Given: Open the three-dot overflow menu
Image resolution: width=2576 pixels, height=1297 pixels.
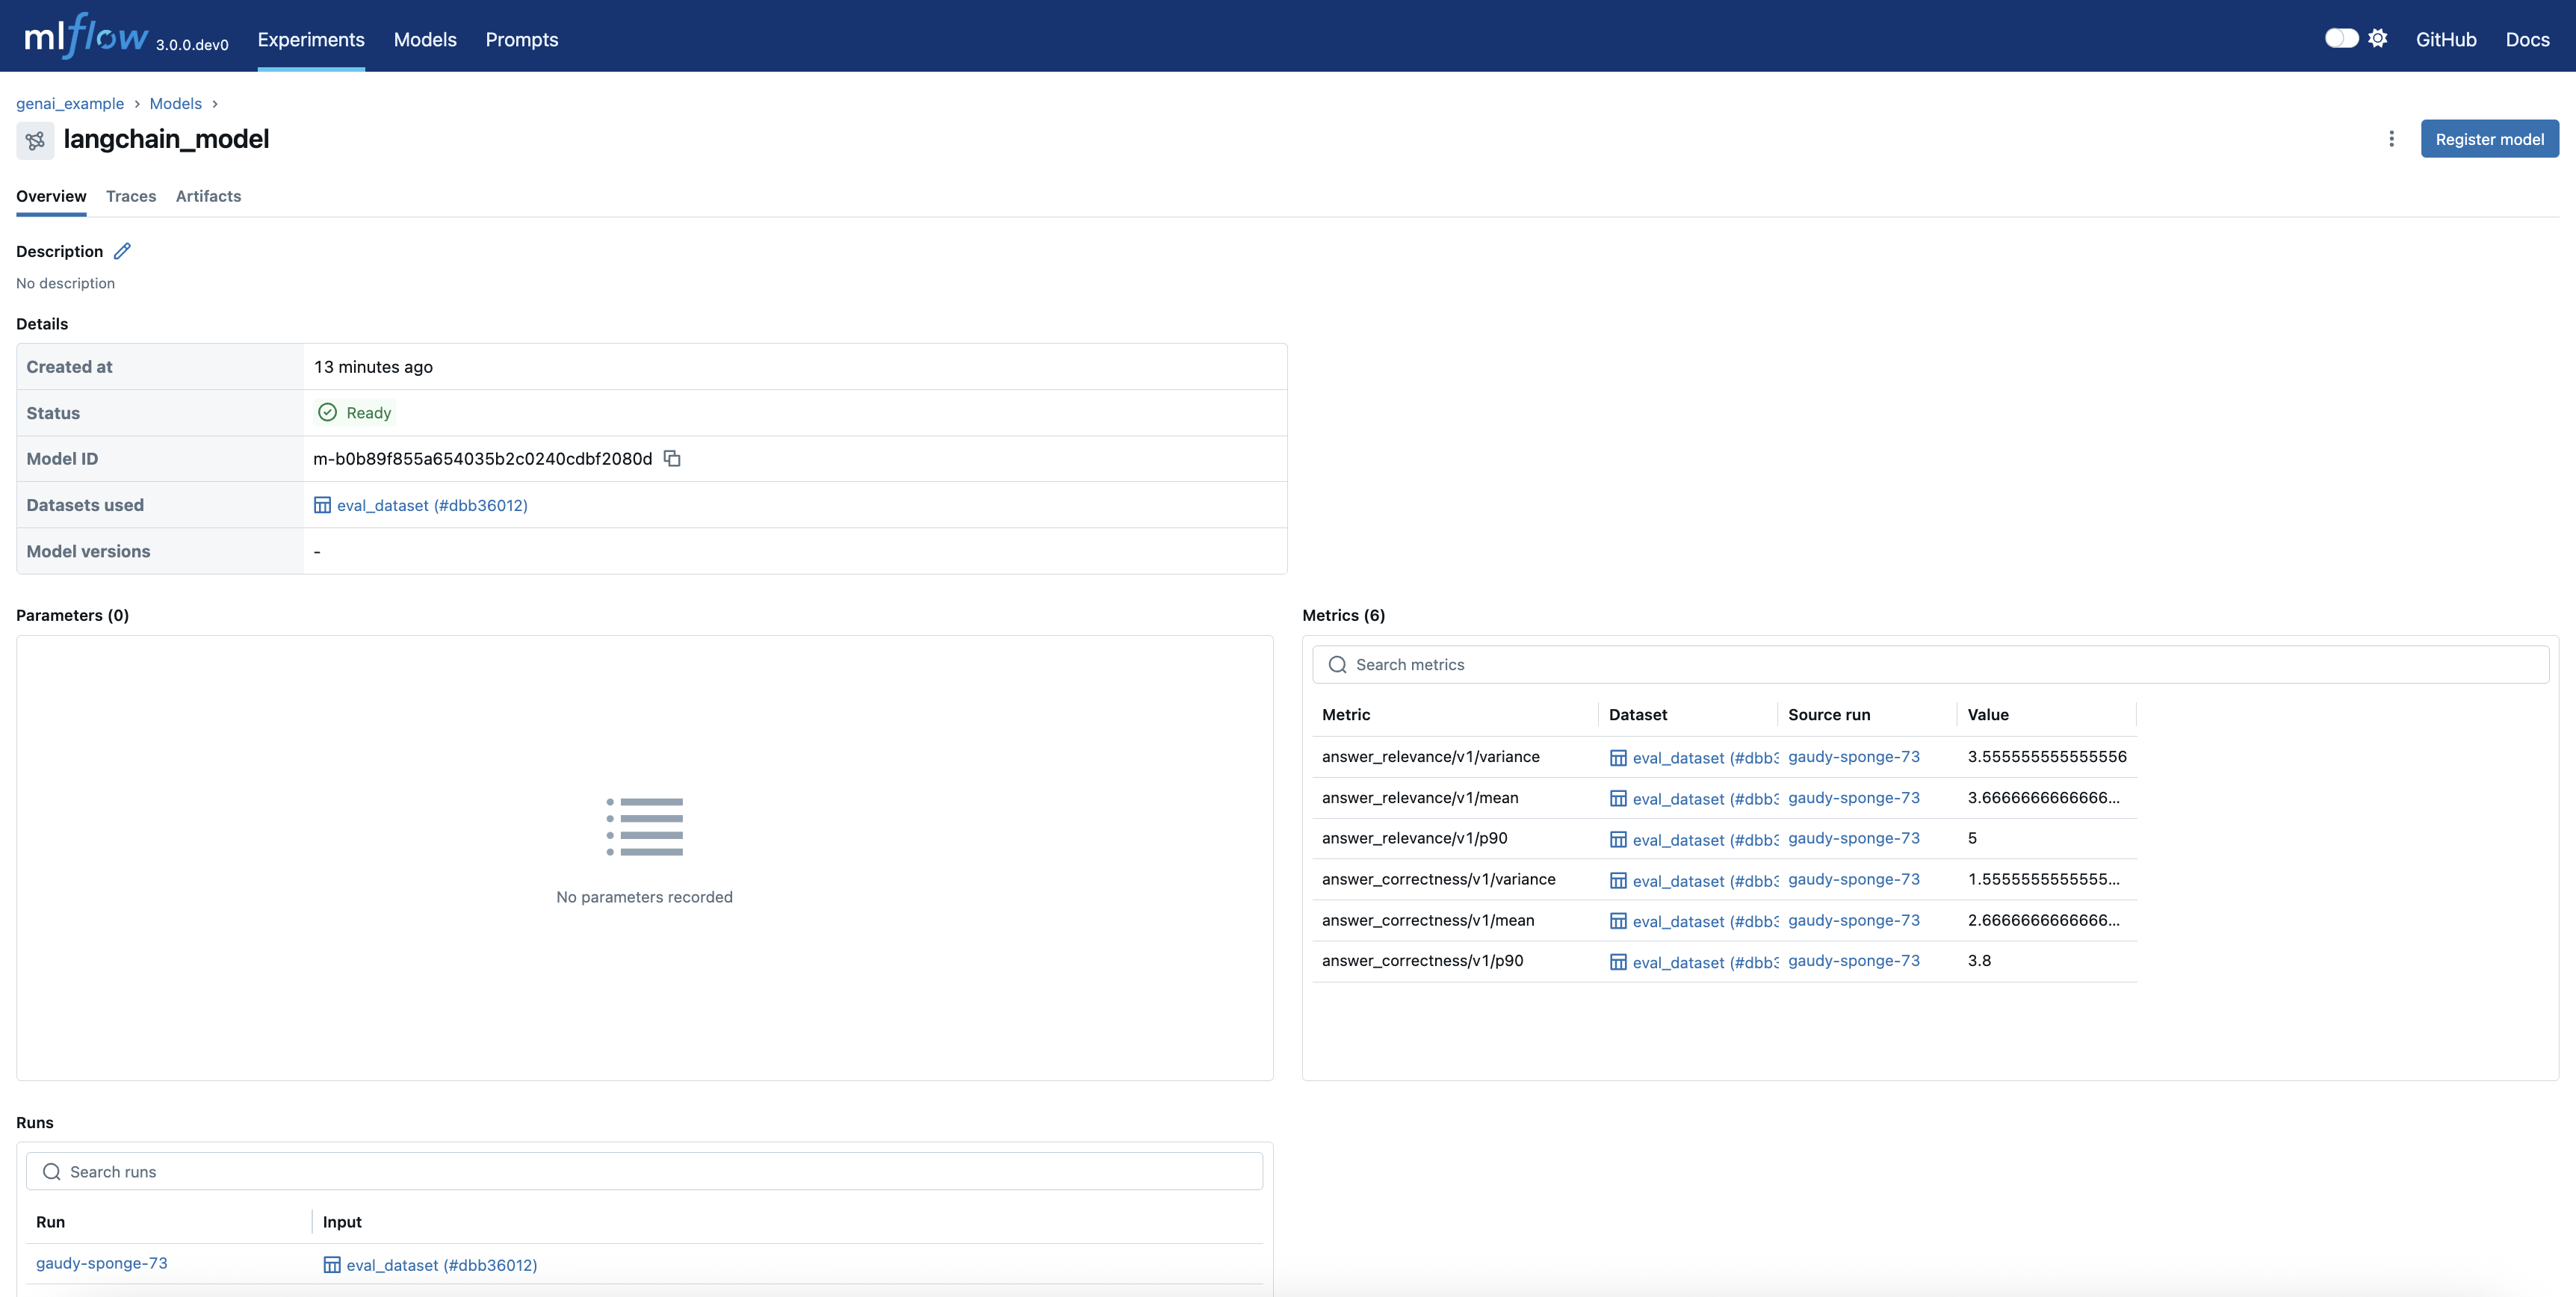Looking at the screenshot, I should (x=2390, y=139).
